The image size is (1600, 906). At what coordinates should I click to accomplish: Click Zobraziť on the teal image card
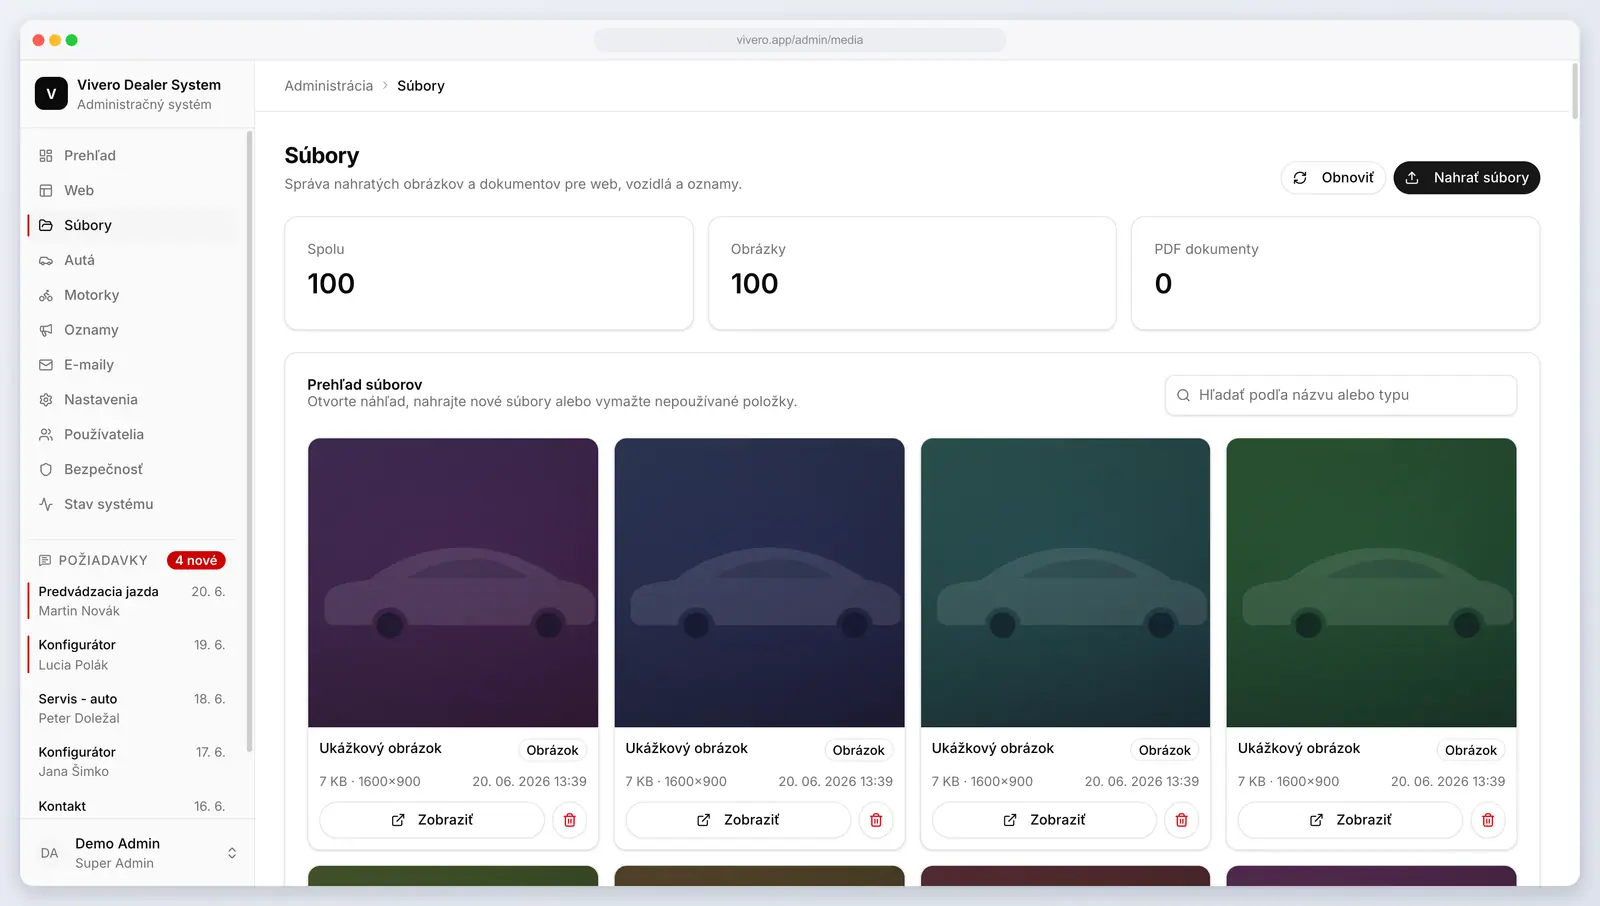click(1044, 820)
